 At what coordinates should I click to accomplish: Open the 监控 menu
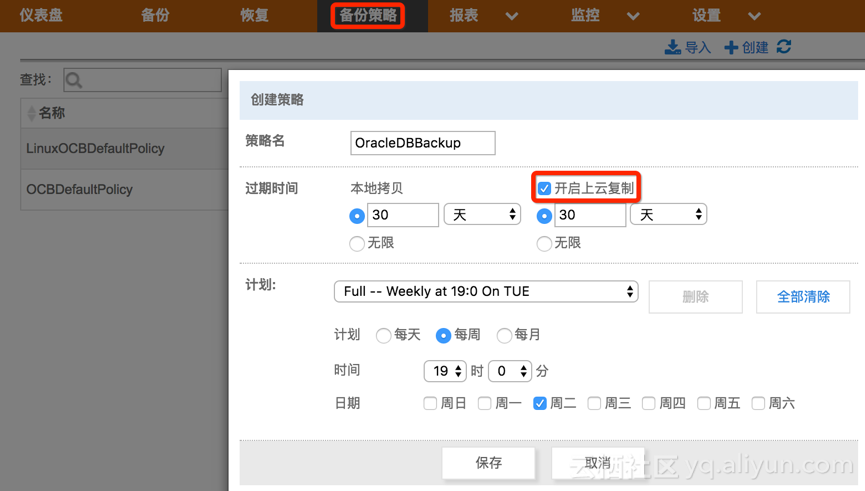point(585,15)
